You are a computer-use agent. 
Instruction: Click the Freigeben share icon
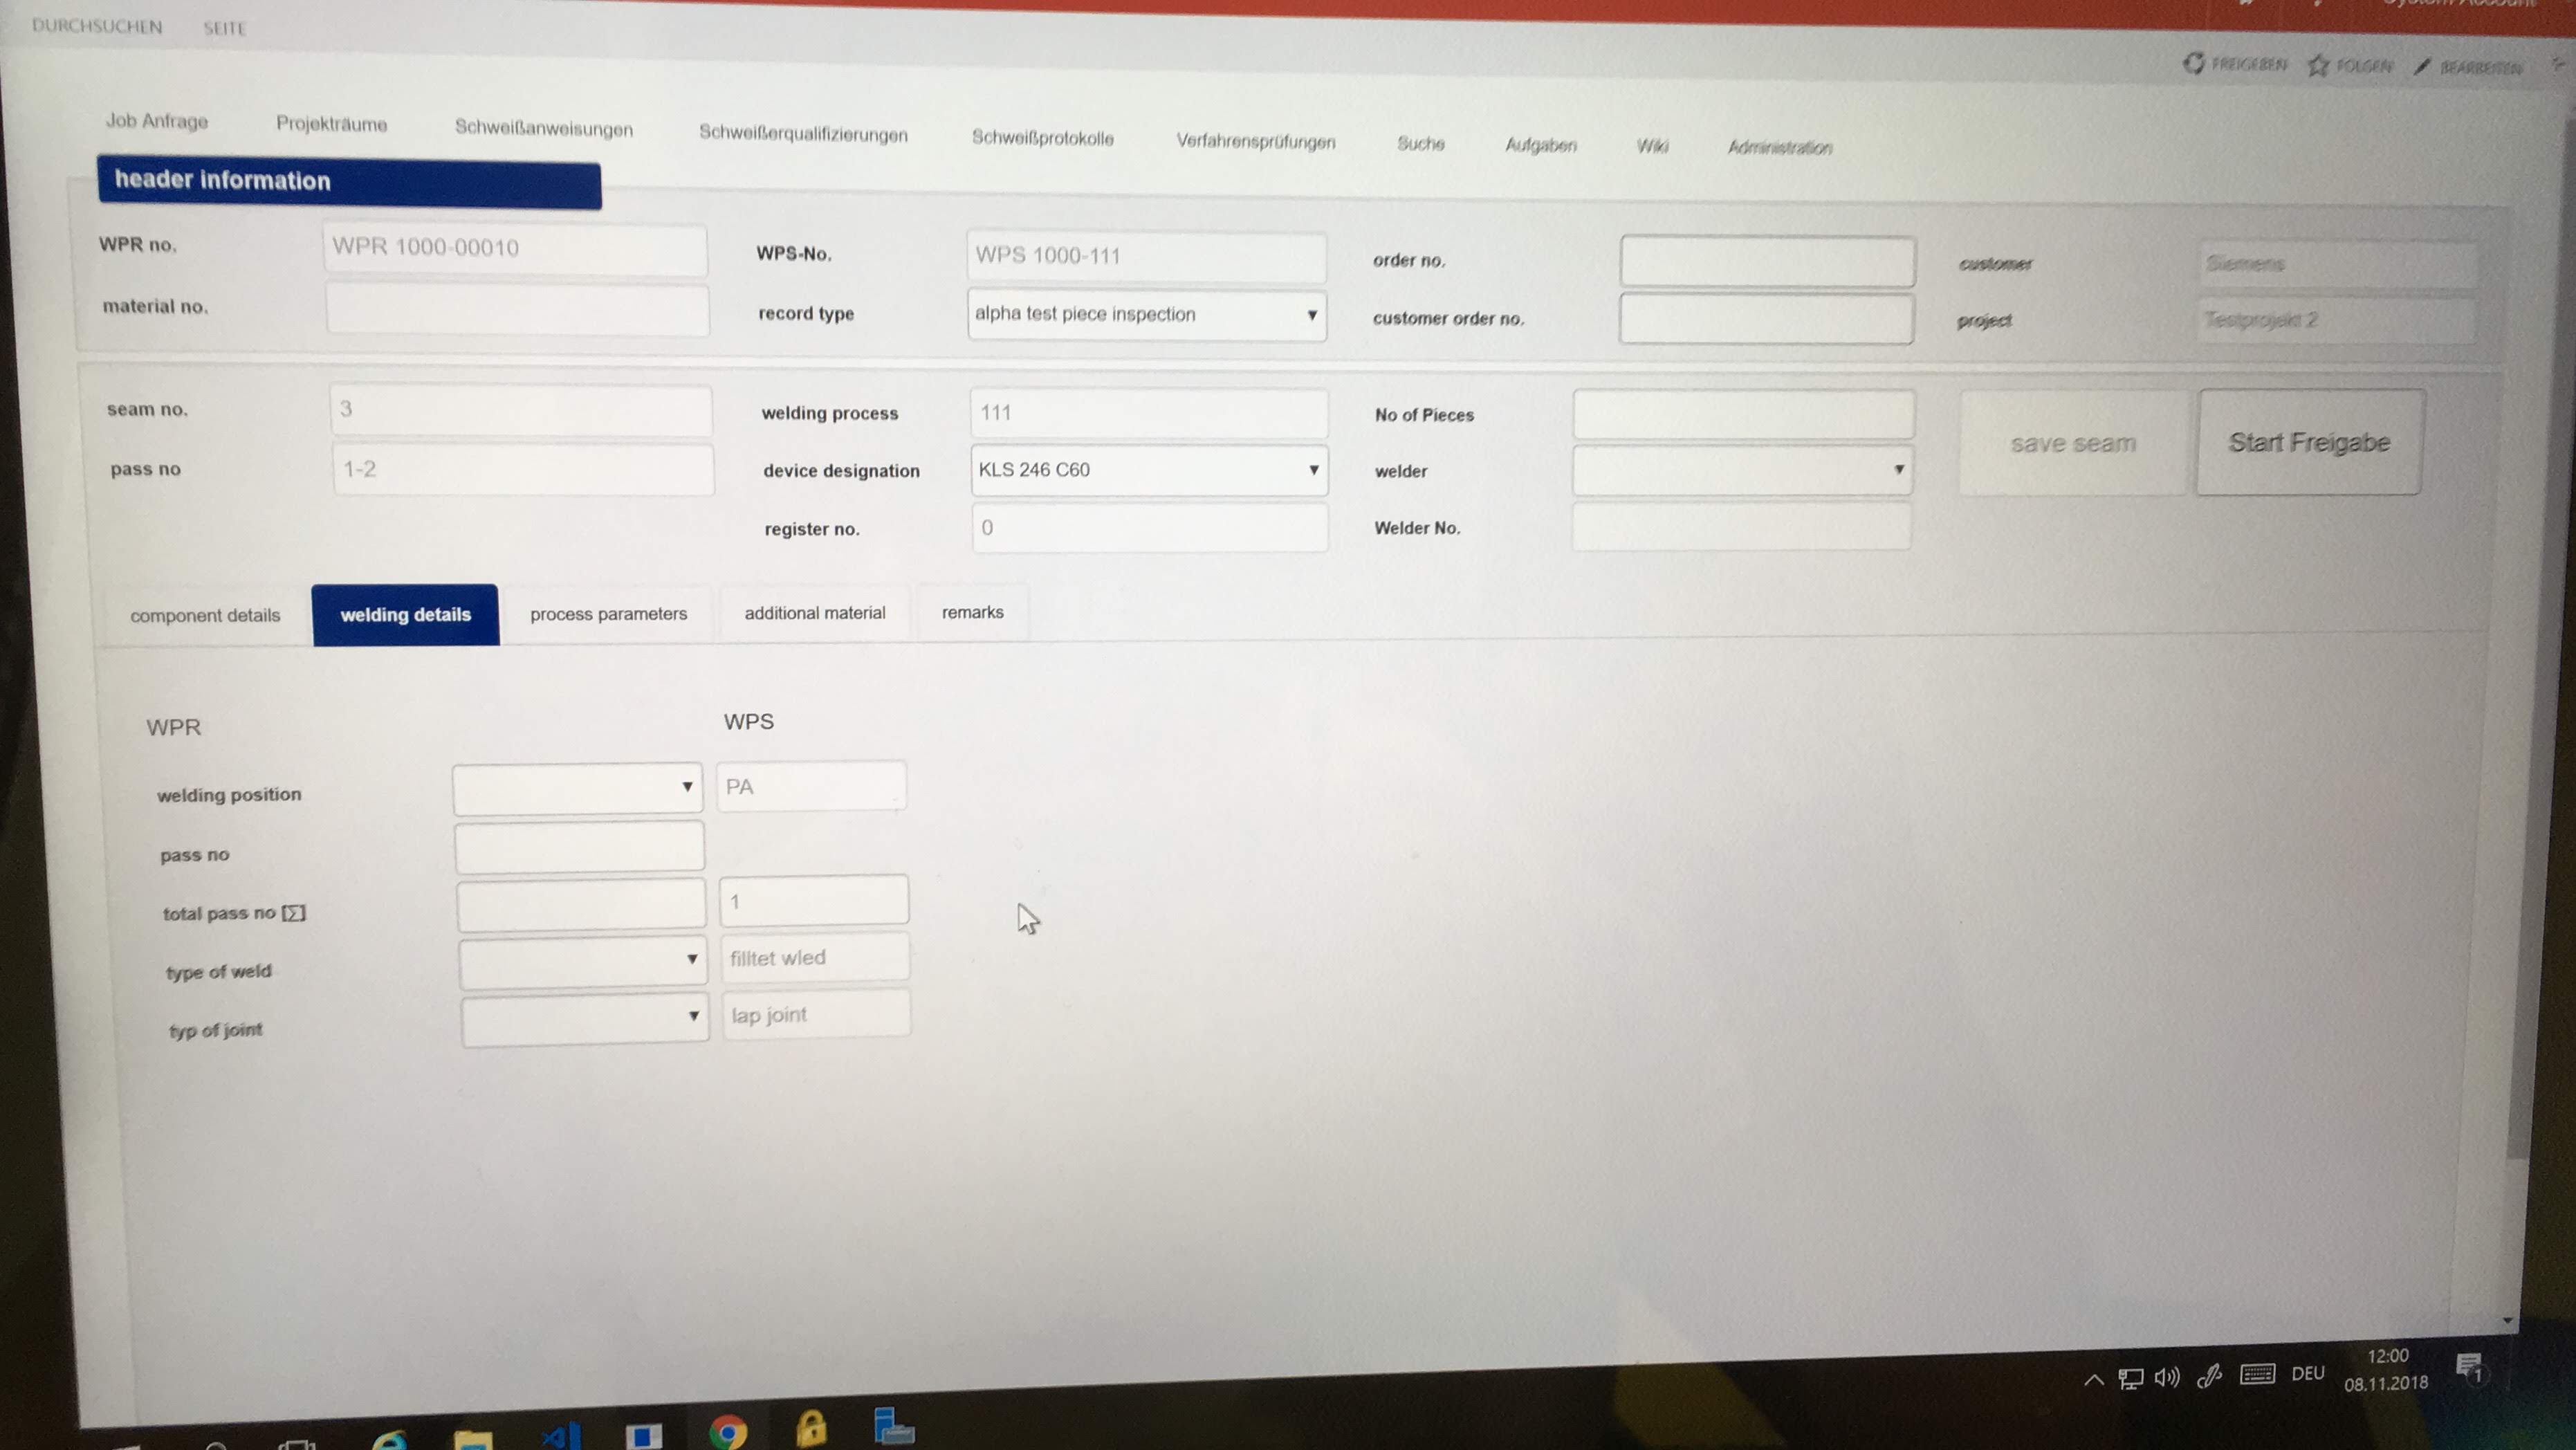pyautogui.click(x=2193, y=63)
